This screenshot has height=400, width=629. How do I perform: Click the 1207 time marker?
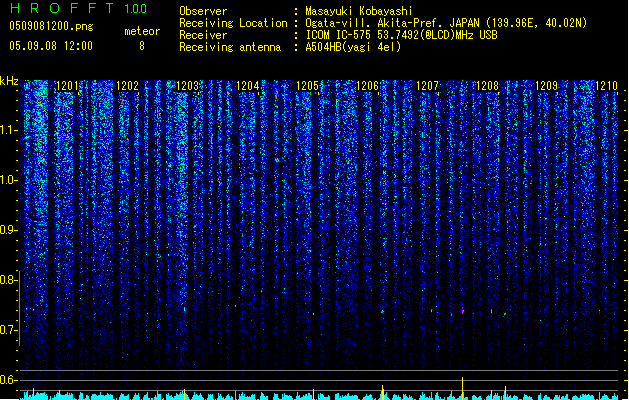tap(427, 86)
